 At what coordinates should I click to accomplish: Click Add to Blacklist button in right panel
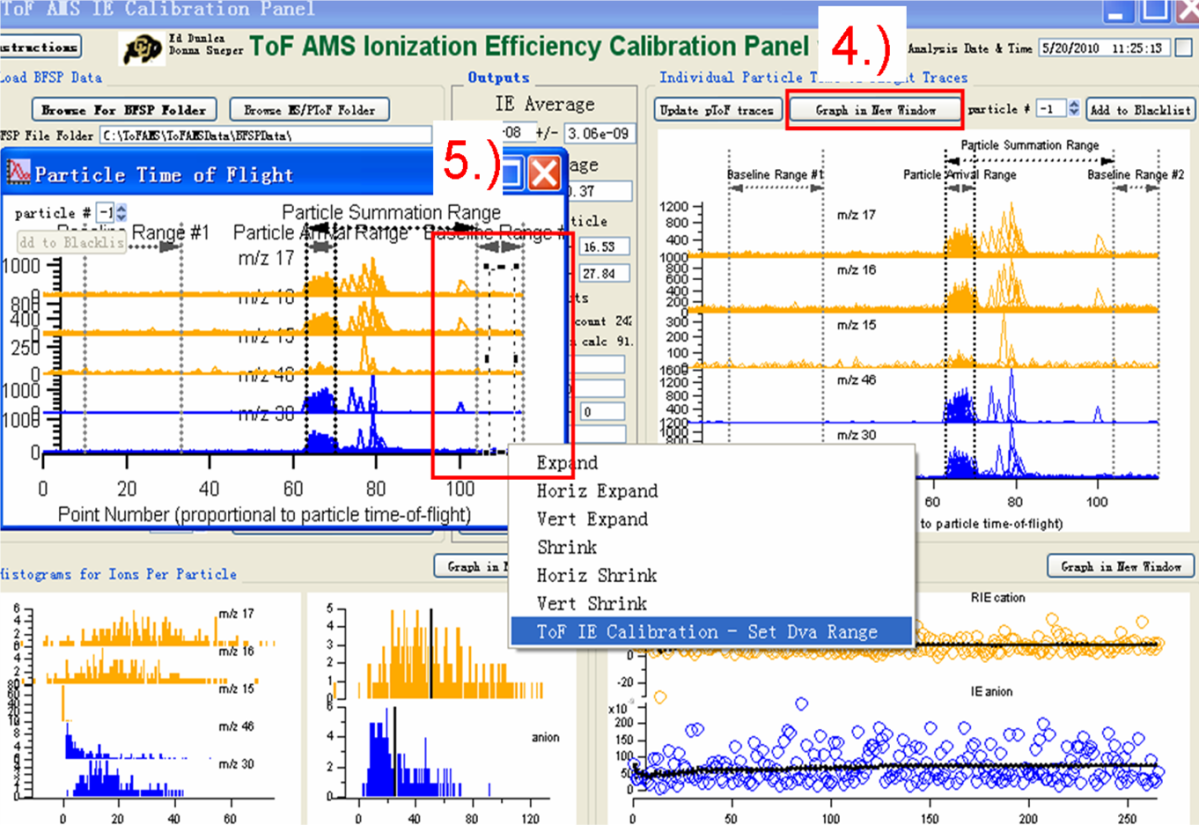pos(1140,110)
